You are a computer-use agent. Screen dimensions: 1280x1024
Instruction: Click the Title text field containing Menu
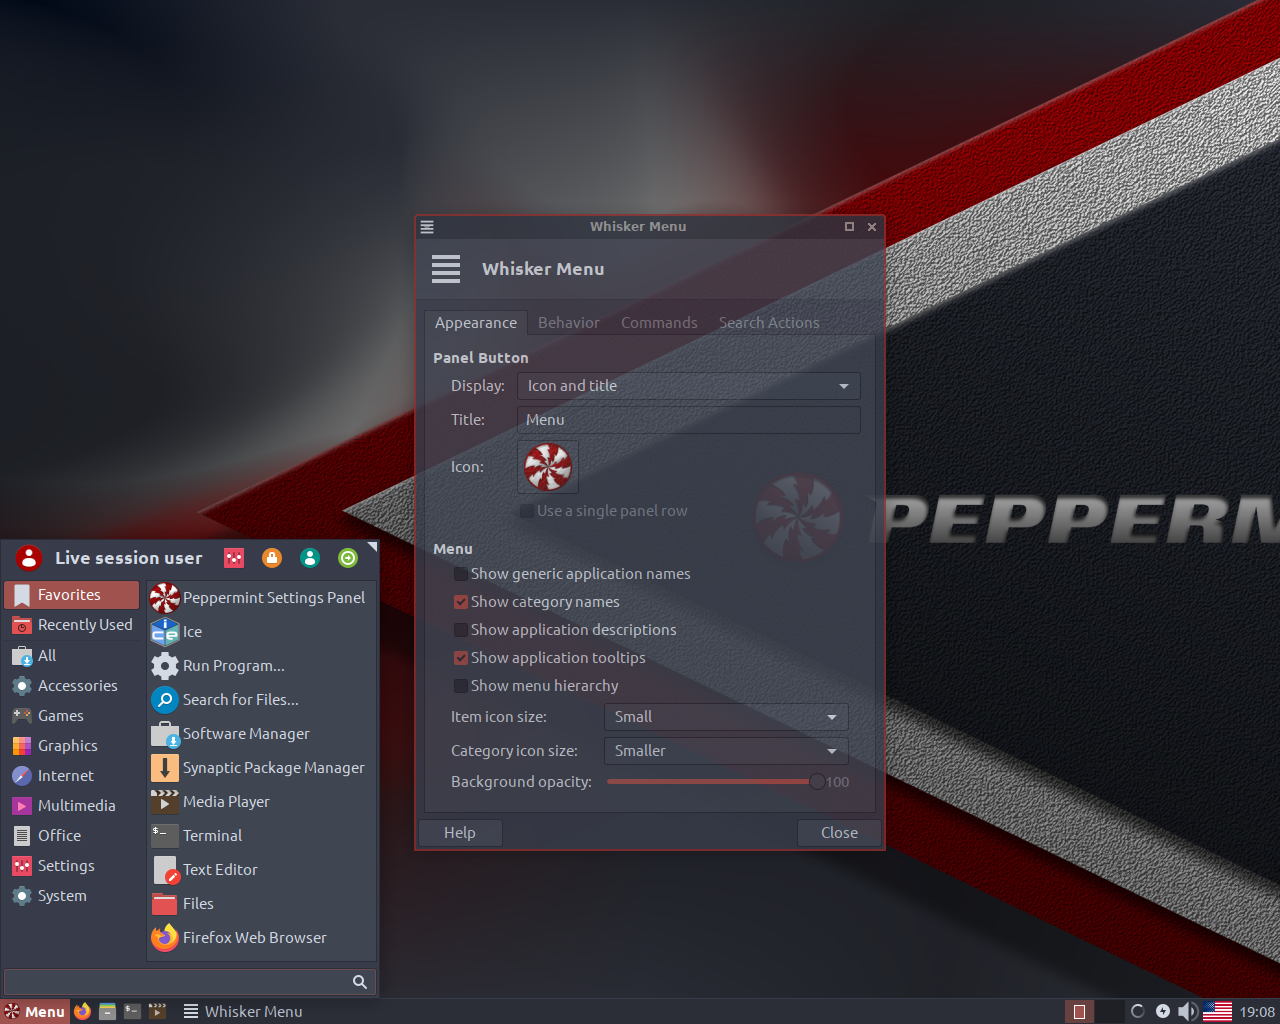pyautogui.click(x=688, y=420)
